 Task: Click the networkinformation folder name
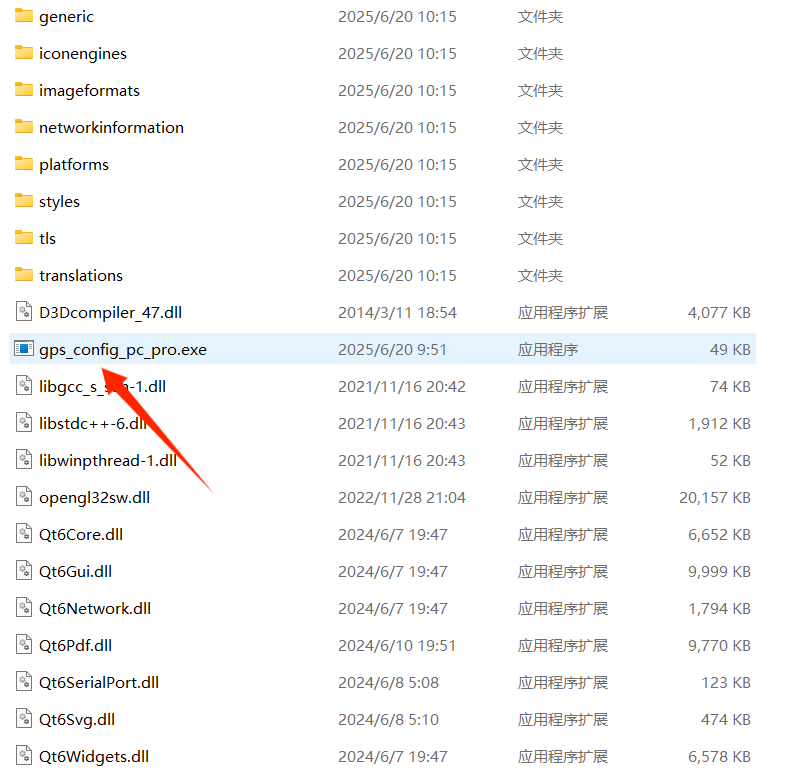111,128
